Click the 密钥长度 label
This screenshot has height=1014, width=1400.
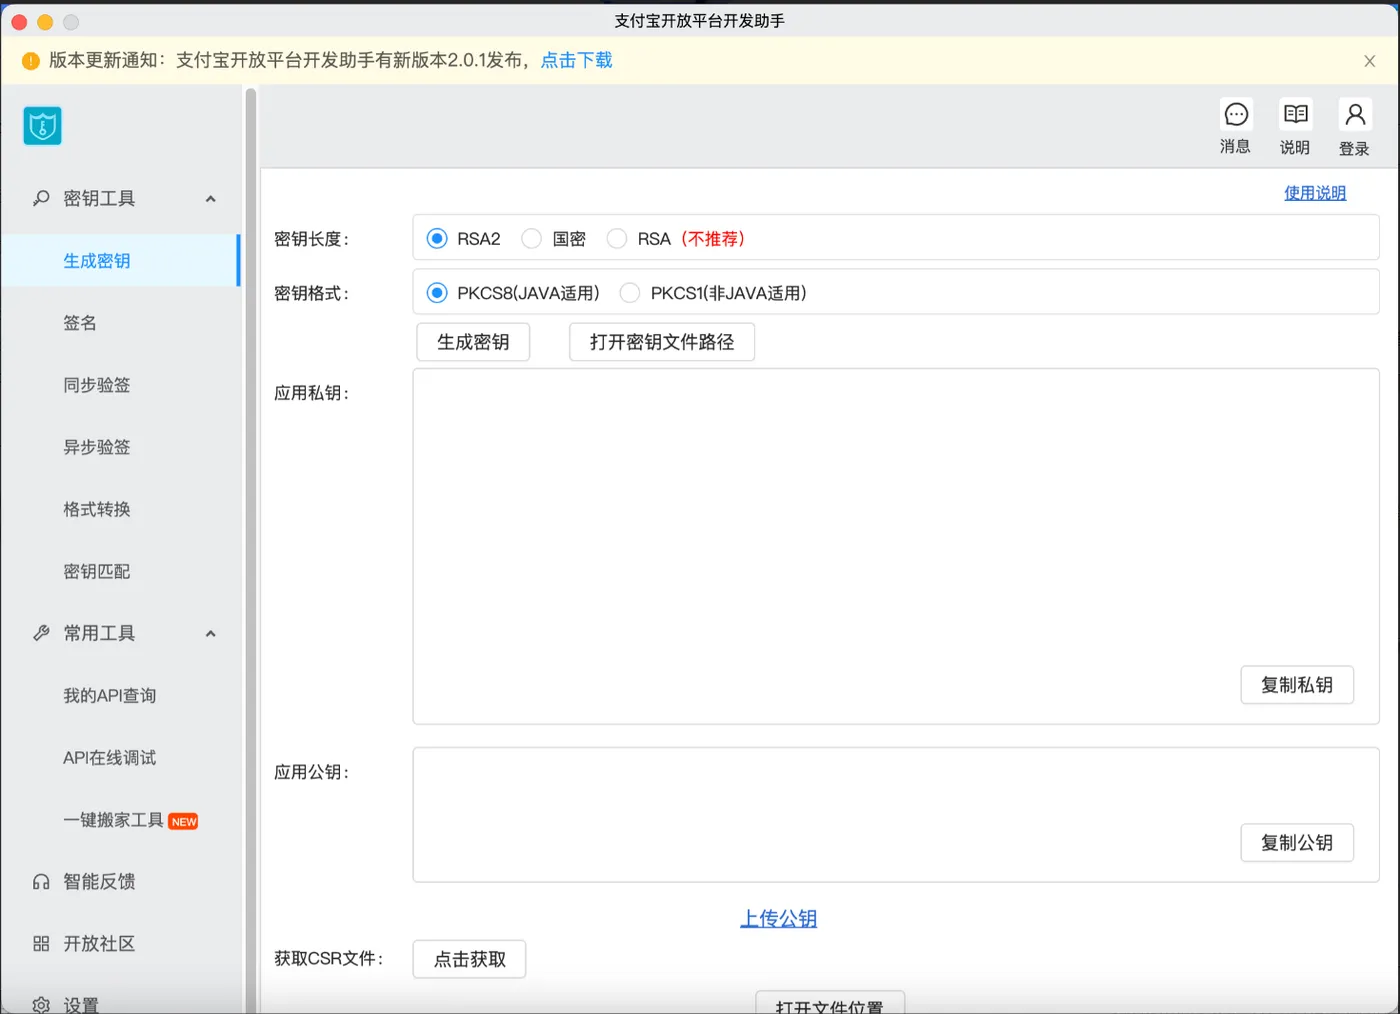tap(312, 239)
